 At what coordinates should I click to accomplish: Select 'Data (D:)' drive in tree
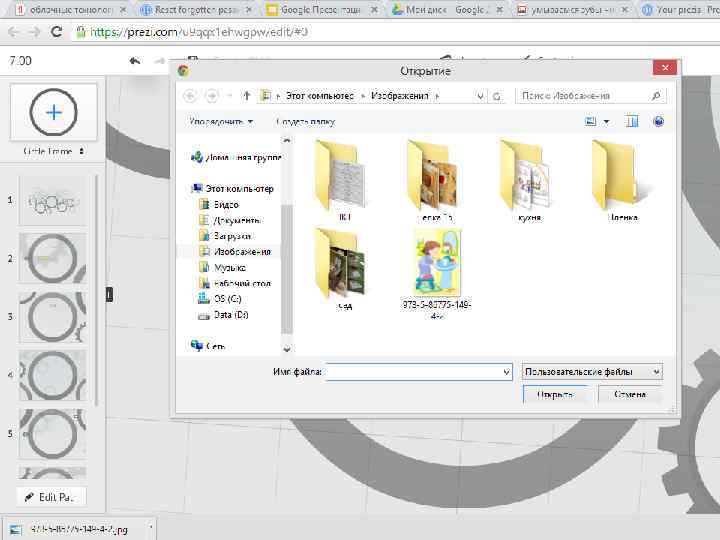tap(223, 315)
